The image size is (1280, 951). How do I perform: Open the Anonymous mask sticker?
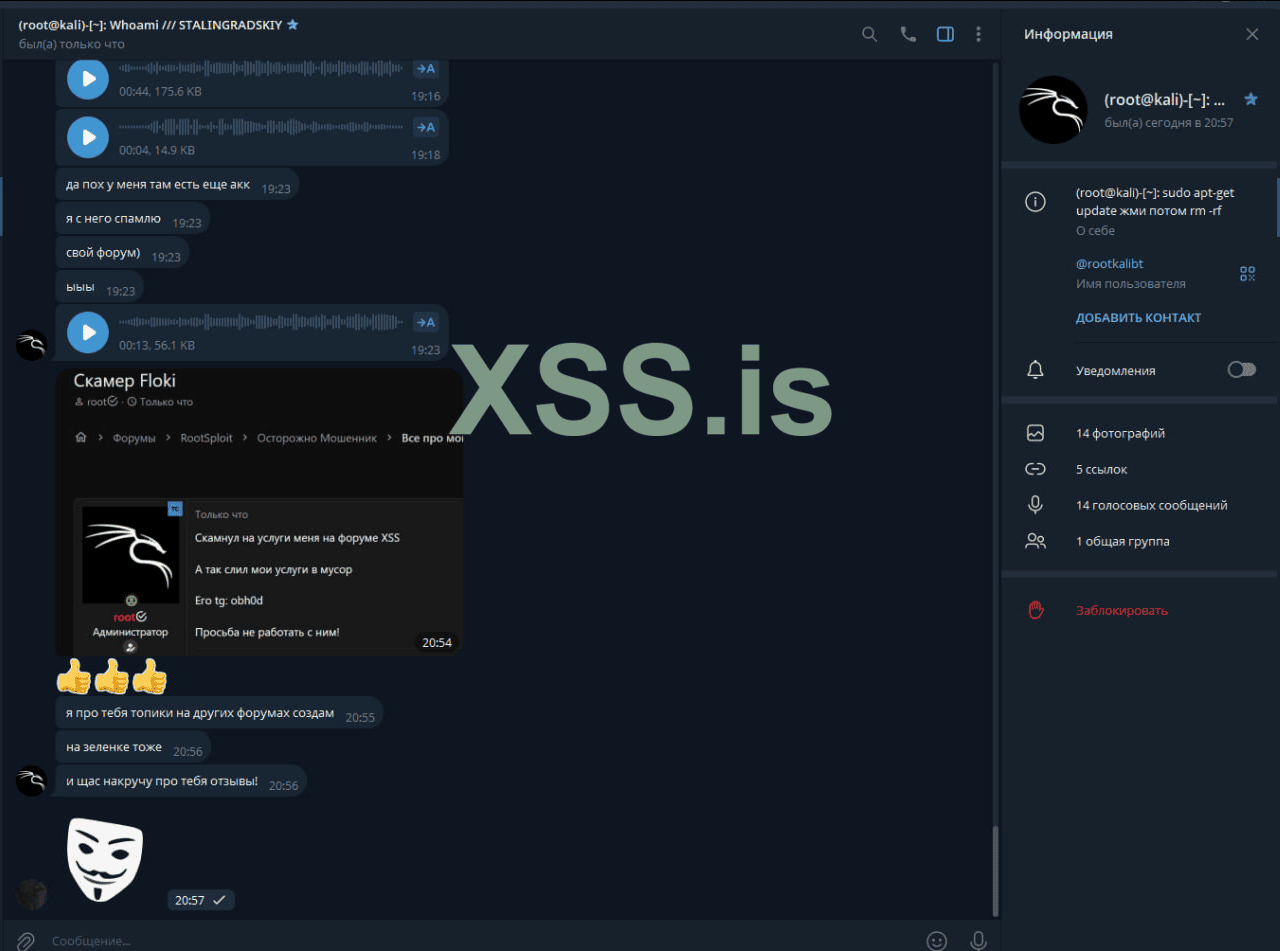[105, 858]
